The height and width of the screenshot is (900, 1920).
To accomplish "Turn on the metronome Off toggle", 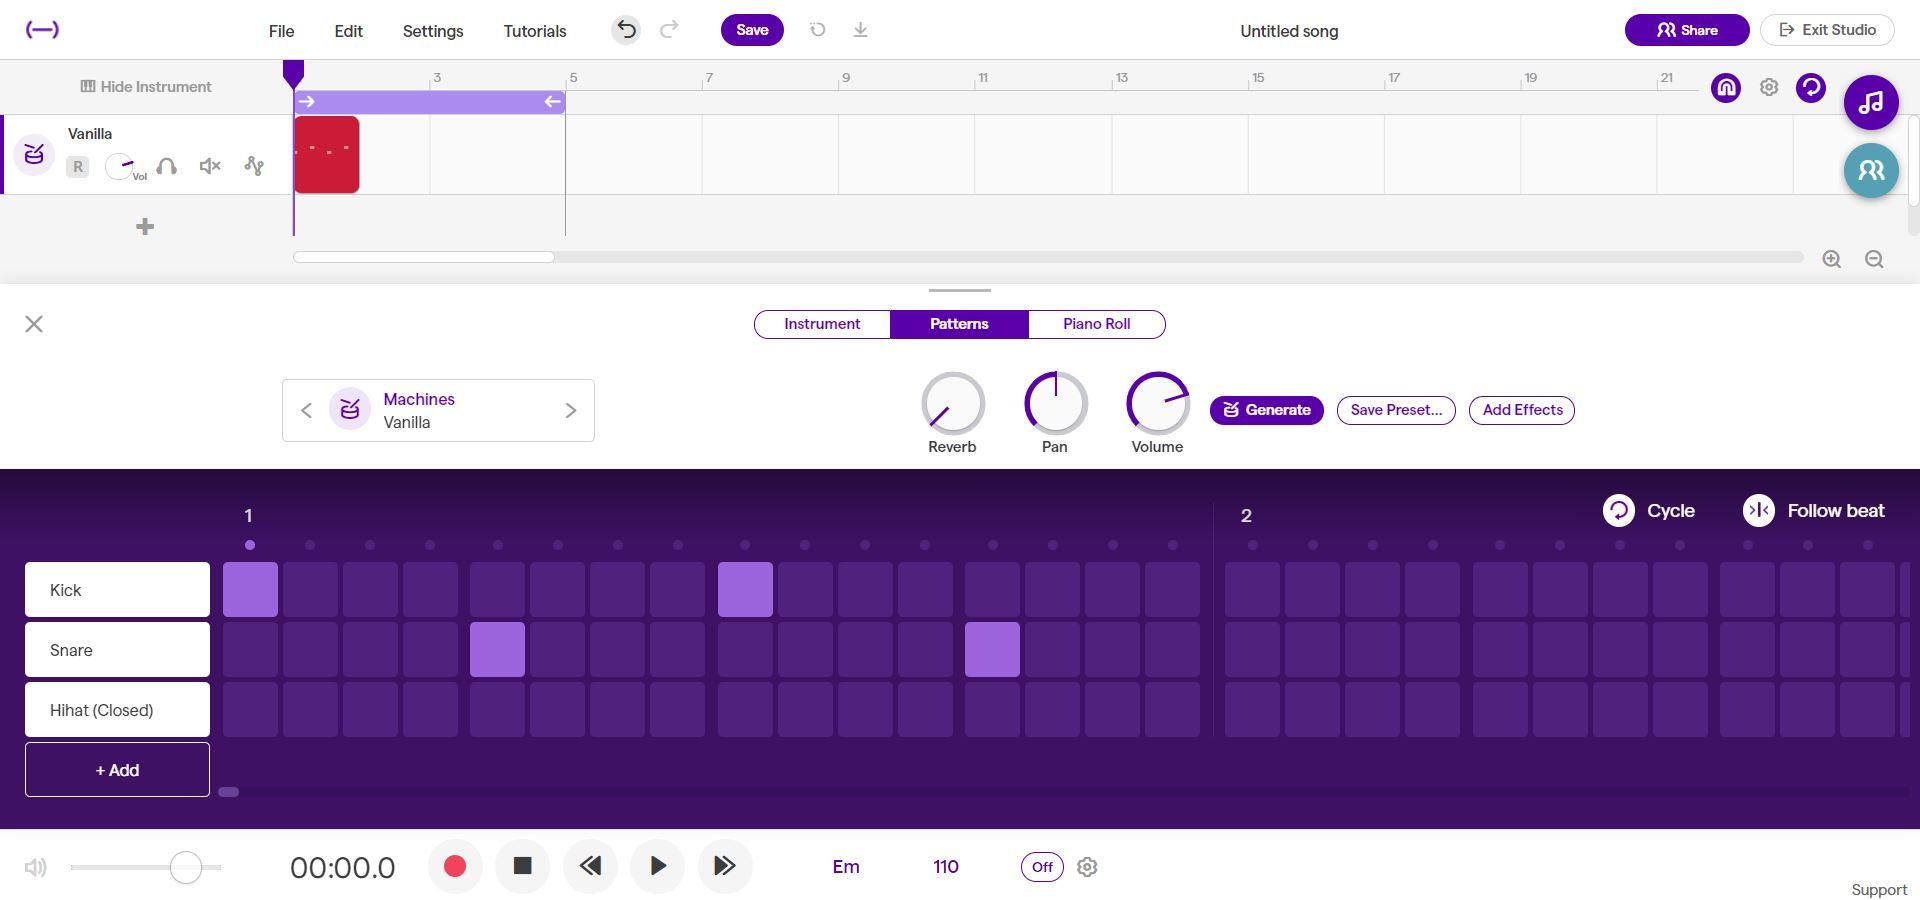I will click(x=1042, y=867).
